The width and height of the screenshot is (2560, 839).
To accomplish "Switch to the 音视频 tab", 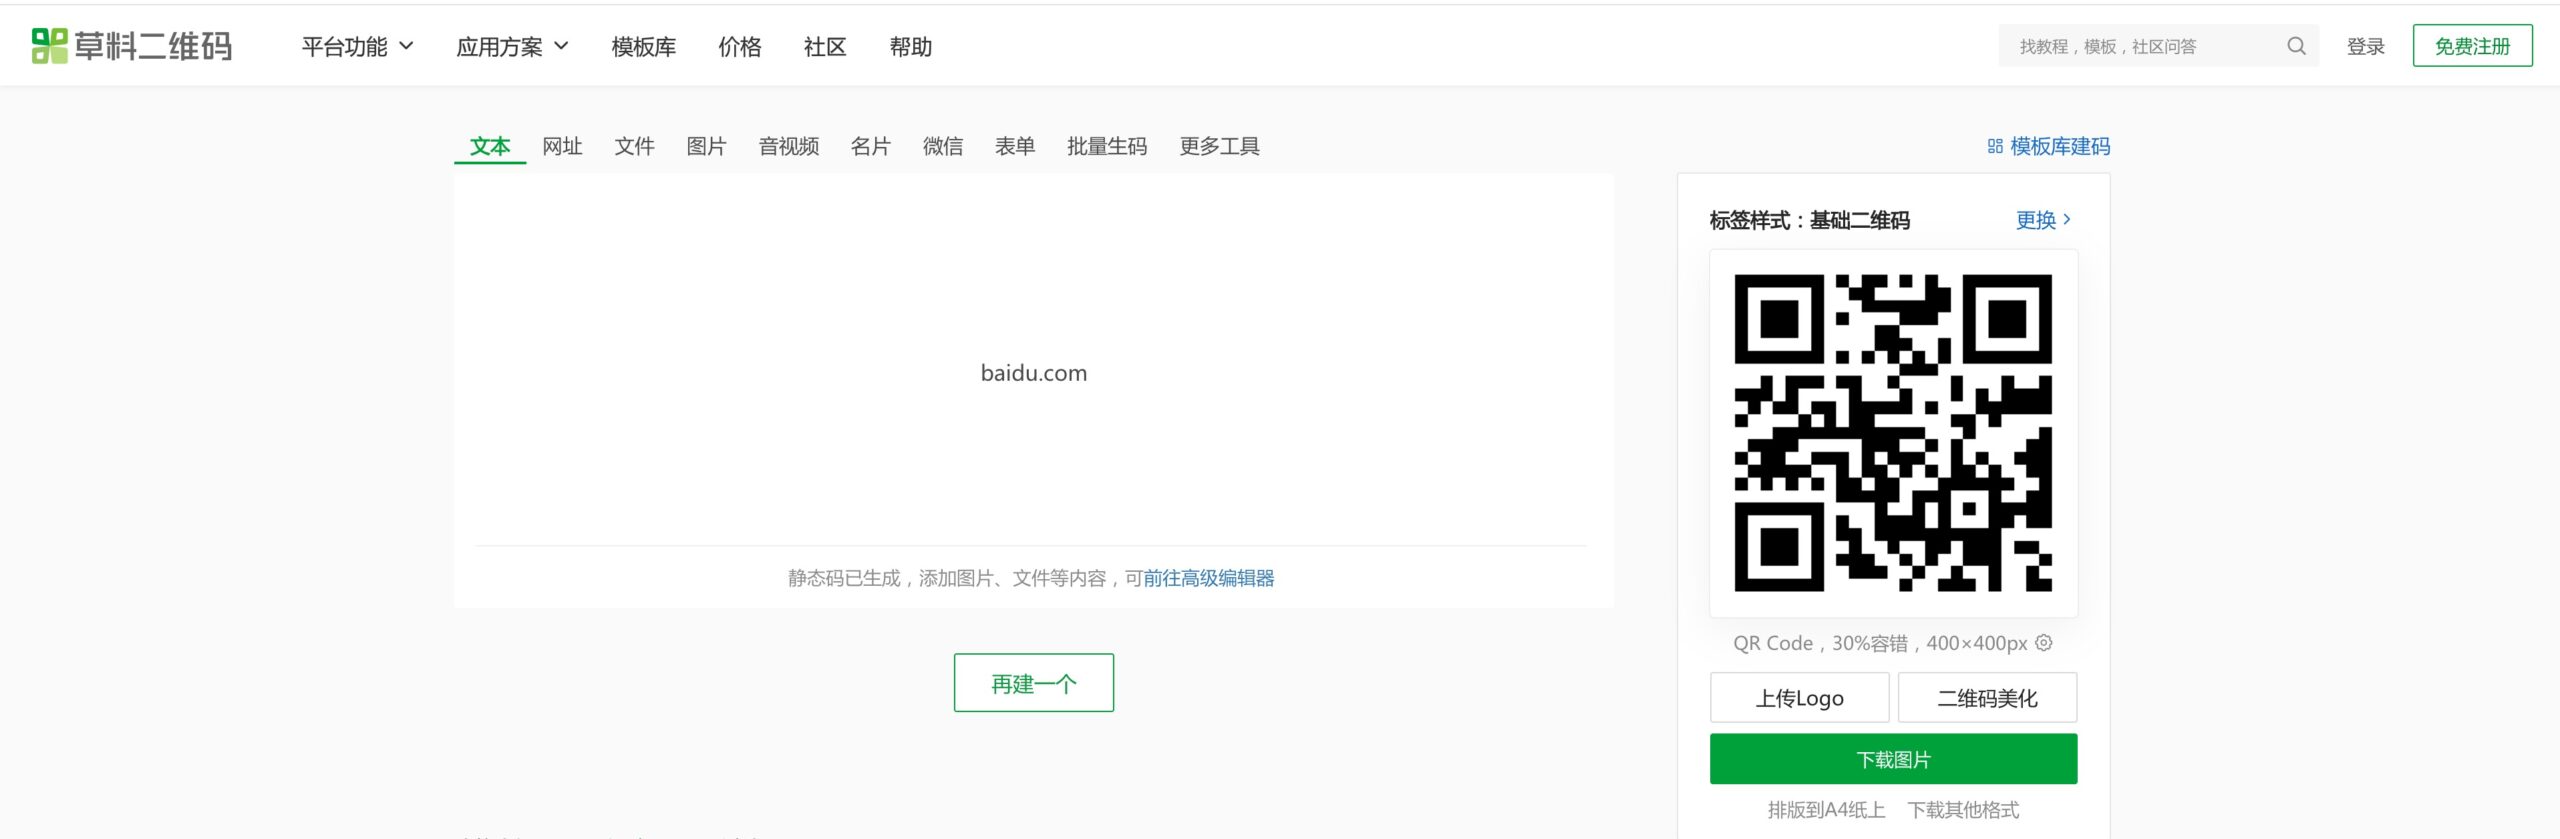I will [789, 146].
